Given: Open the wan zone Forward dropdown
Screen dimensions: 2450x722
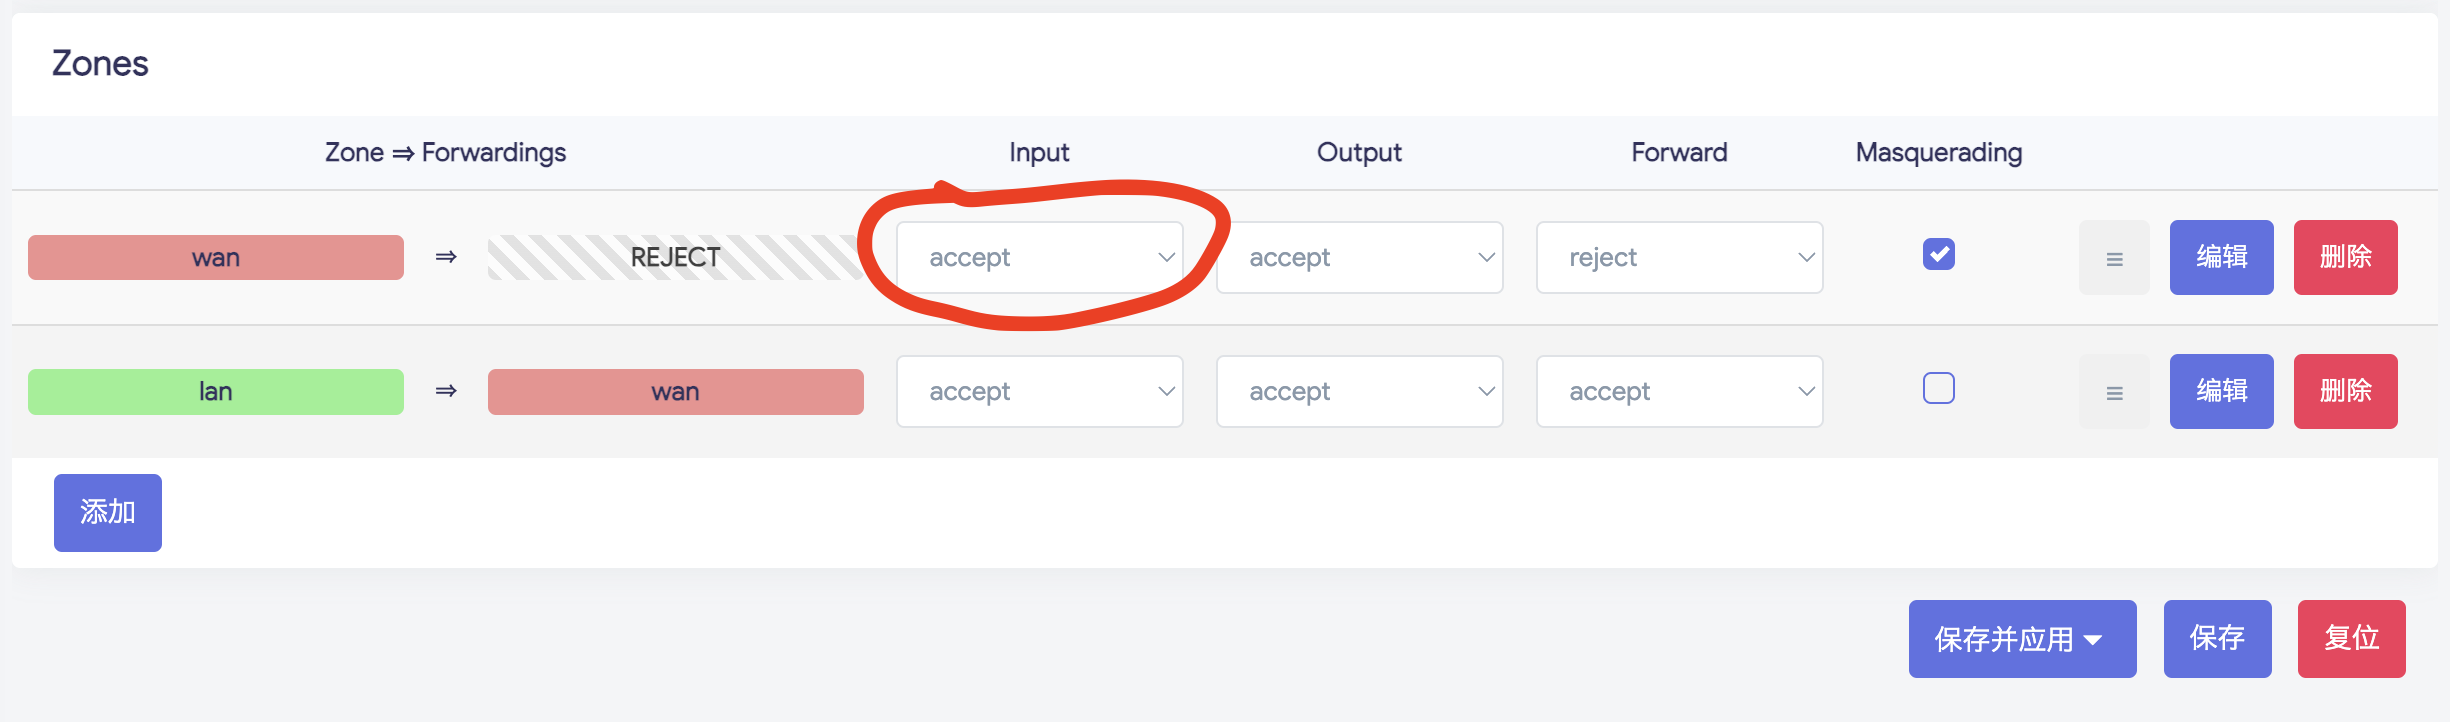Looking at the screenshot, I should 1679,258.
